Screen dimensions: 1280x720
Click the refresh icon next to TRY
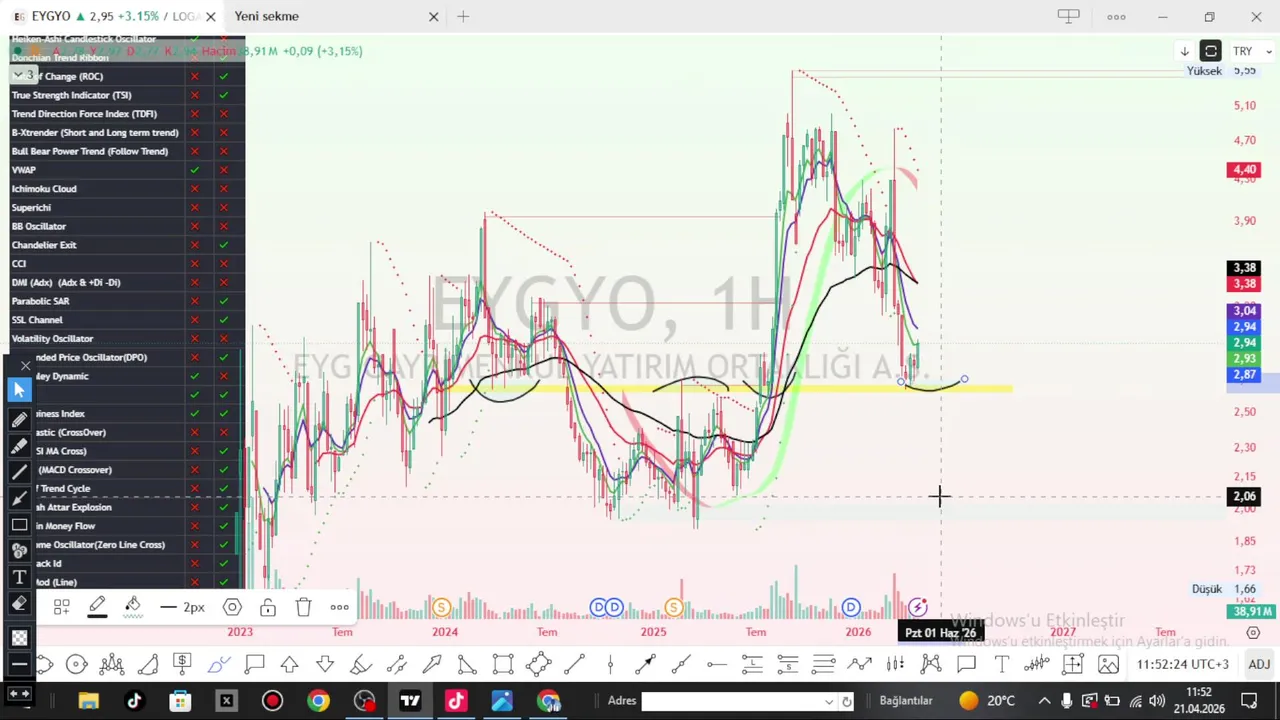[x=1211, y=51]
